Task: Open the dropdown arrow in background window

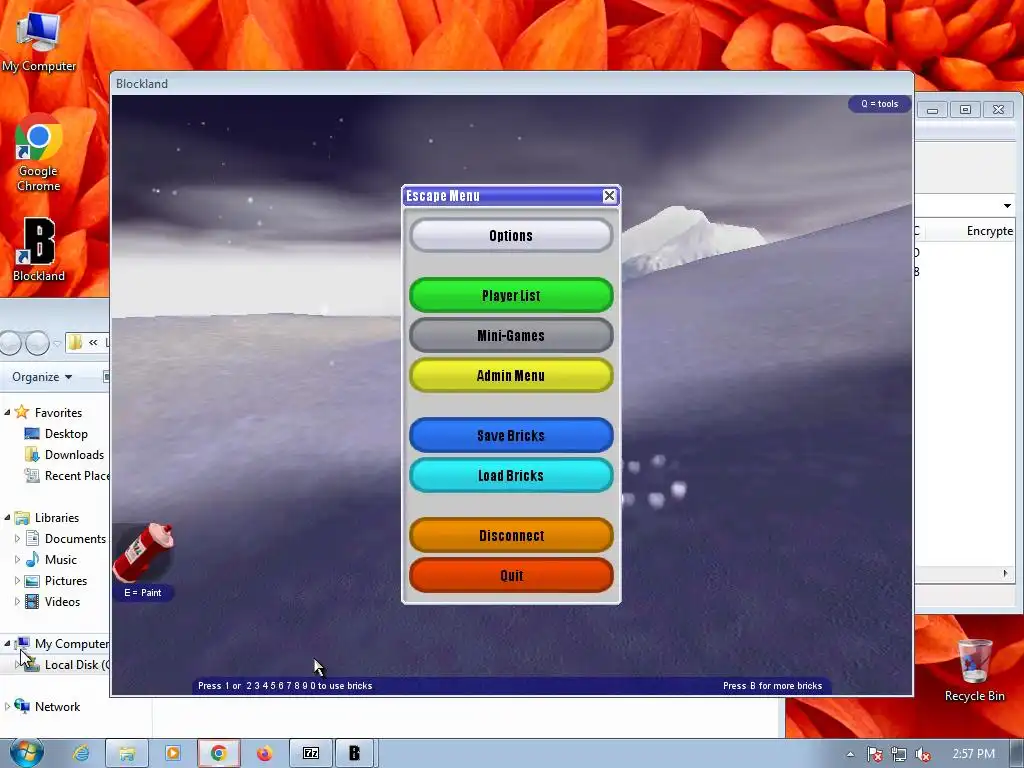Action: [1007, 206]
